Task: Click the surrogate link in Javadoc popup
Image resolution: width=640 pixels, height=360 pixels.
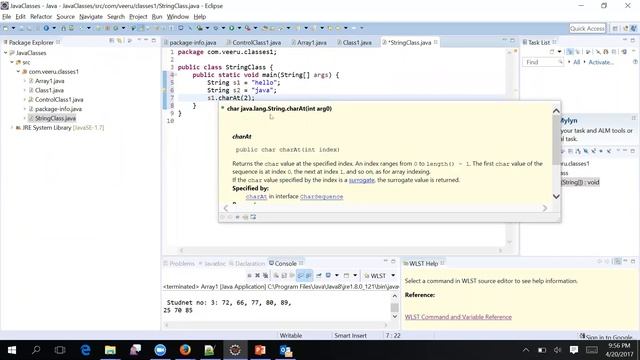Action: click(361, 180)
